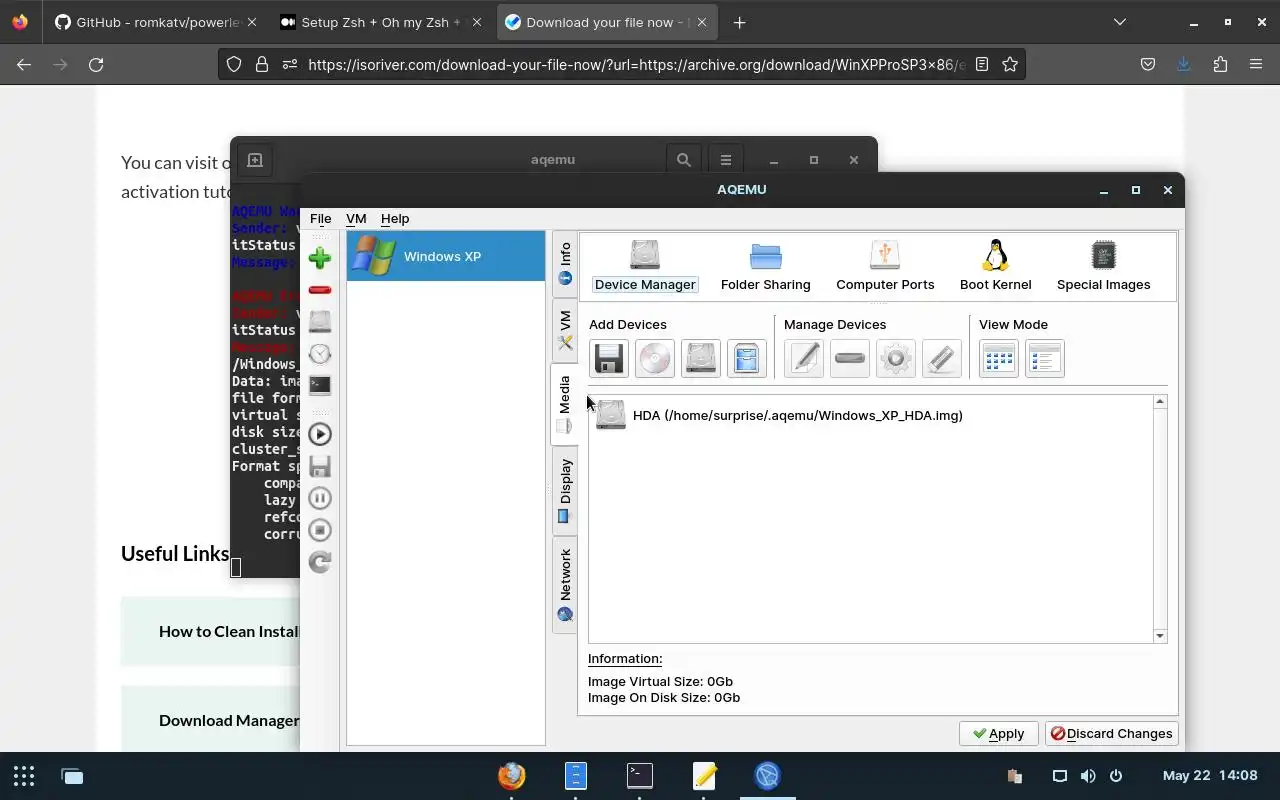Screen dimensions: 1280x800
Task: Go back in Firefox
Action: tap(24, 64)
